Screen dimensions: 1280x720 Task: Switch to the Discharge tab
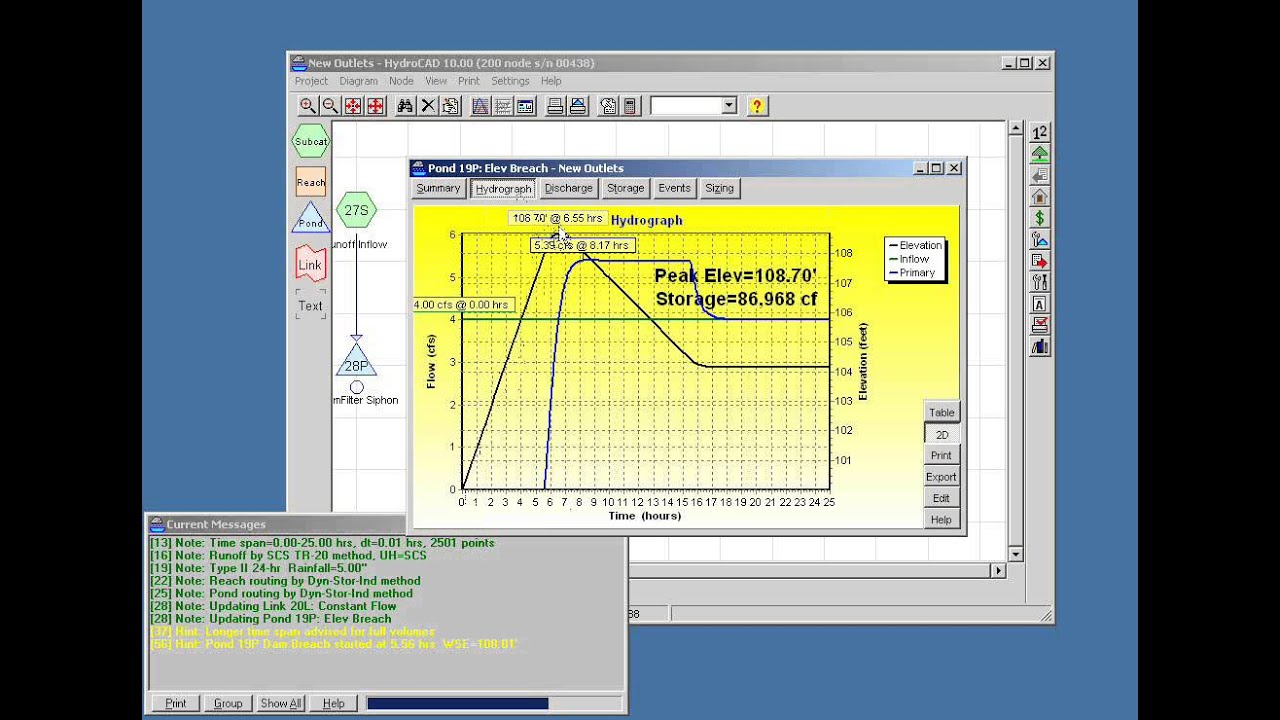click(569, 188)
